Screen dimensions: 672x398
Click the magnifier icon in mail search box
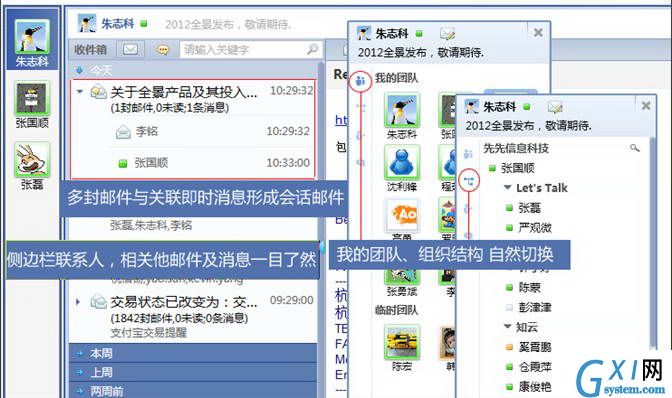pos(313,49)
